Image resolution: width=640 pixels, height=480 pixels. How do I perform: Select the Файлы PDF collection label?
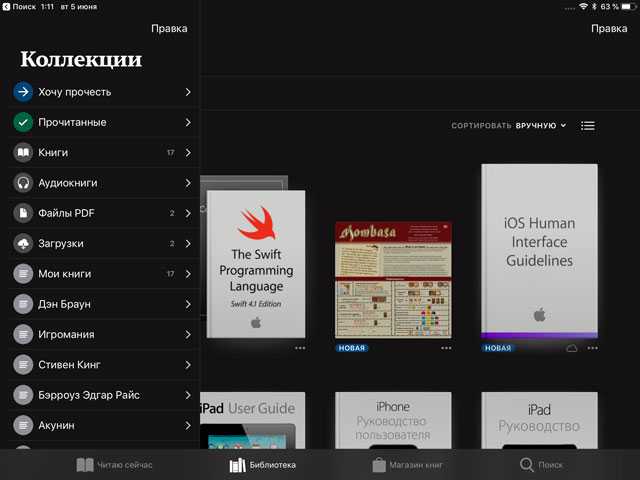click(66, 213)
